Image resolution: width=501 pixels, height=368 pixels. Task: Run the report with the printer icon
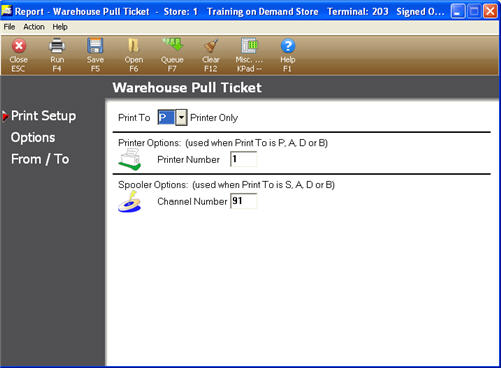click(x=57, y=55)
